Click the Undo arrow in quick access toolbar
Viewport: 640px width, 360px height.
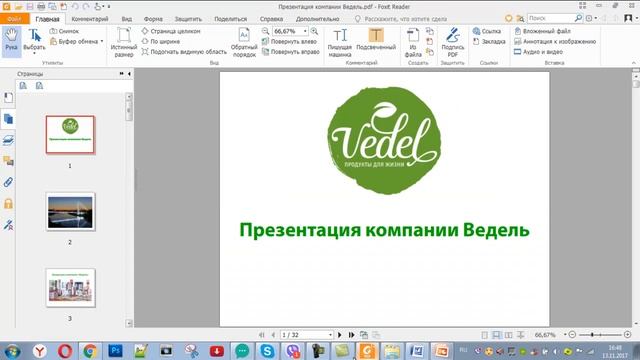tap(75, 7)
